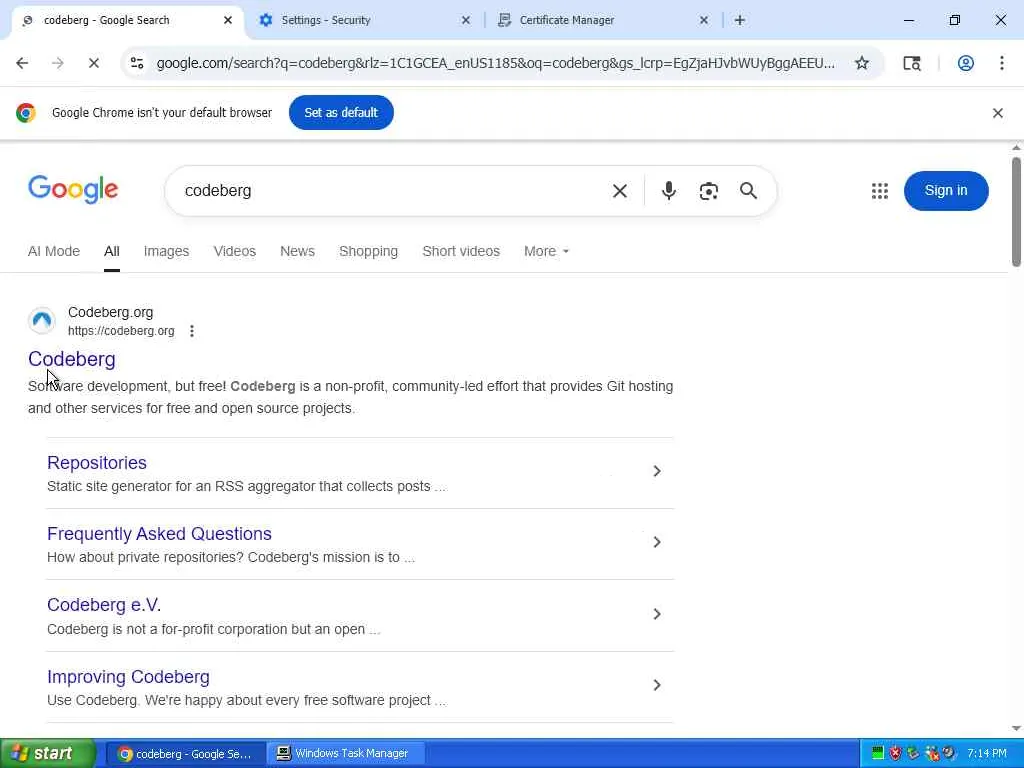Click the Codeberg site favicon
Image resolution: width=1024 pixels, height=768 pixels.
tap(42, 321)
